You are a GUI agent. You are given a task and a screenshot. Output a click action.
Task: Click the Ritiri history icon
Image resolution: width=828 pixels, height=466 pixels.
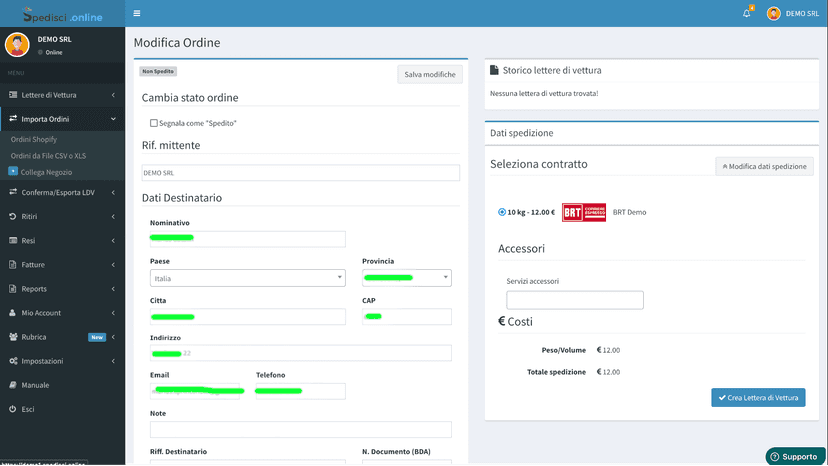pos(13,217)
